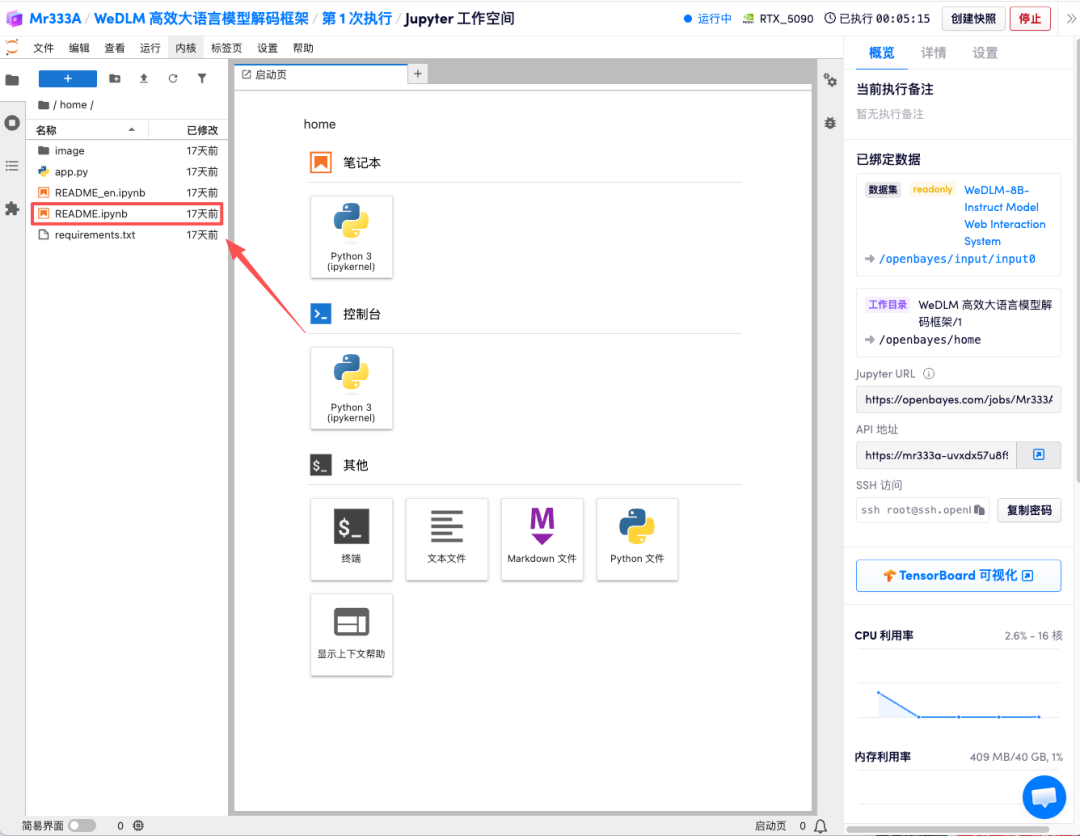Click the 创建快照 button
Screen dimensions: 1080x836
[x=973, y=19]
